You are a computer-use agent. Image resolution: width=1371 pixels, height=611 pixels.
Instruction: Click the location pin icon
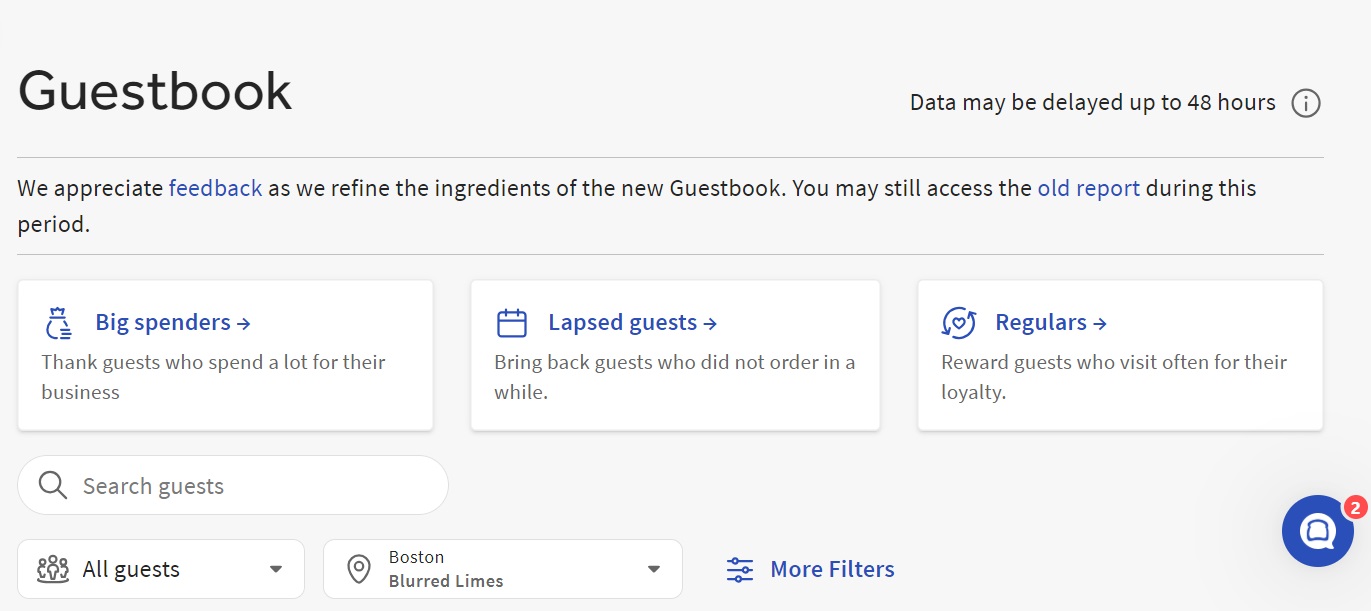click(358, 569)
